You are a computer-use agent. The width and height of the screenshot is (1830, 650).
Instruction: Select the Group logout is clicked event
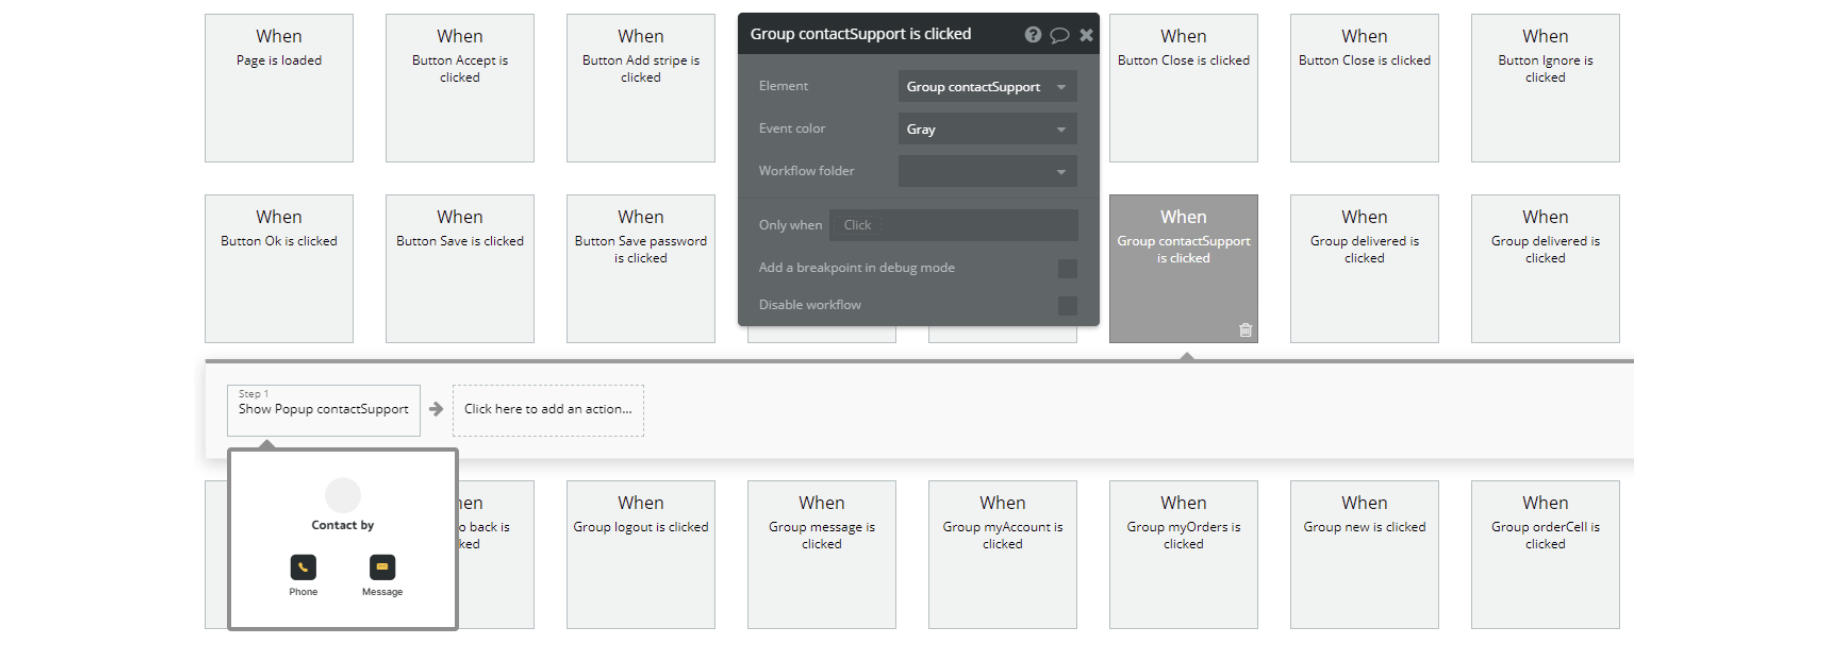(x=641, y=554)
